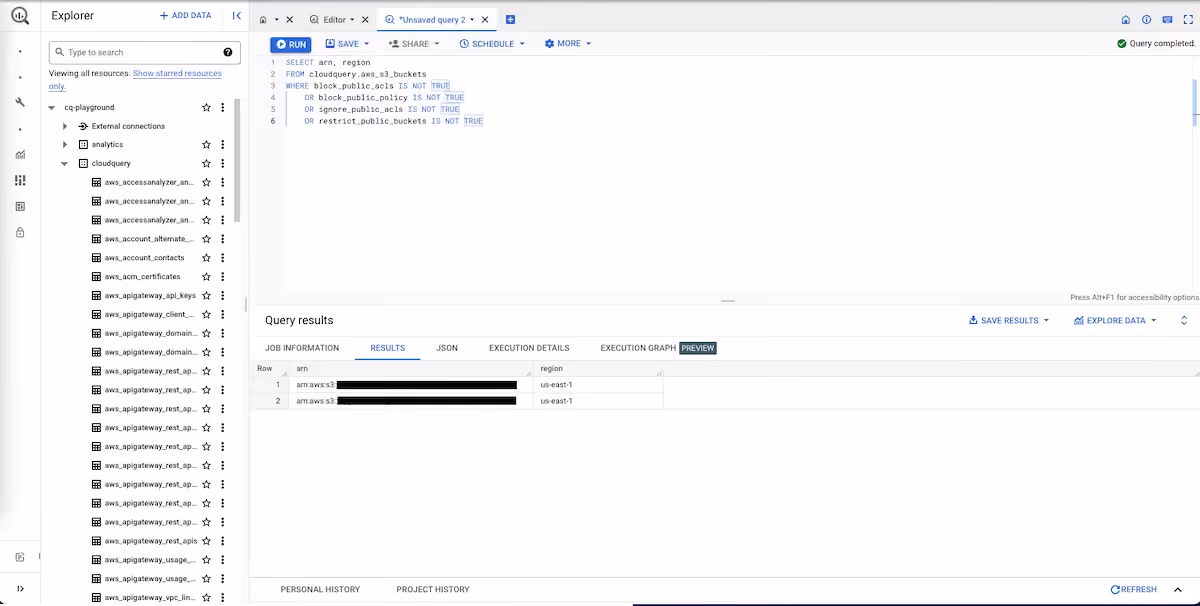Click the search help question-mark icon
The width and height of the screenshot is (1200, 606).
[228, 52]
